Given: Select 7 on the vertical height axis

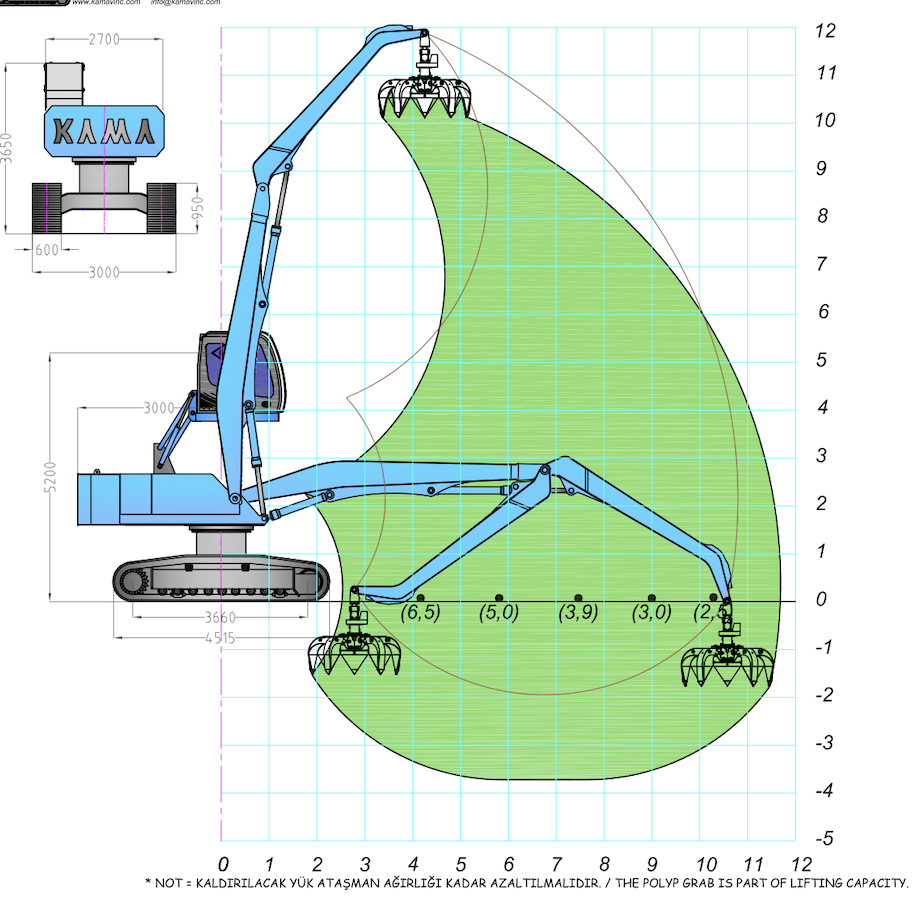Looking at the screenshot, I should (822, 263).
